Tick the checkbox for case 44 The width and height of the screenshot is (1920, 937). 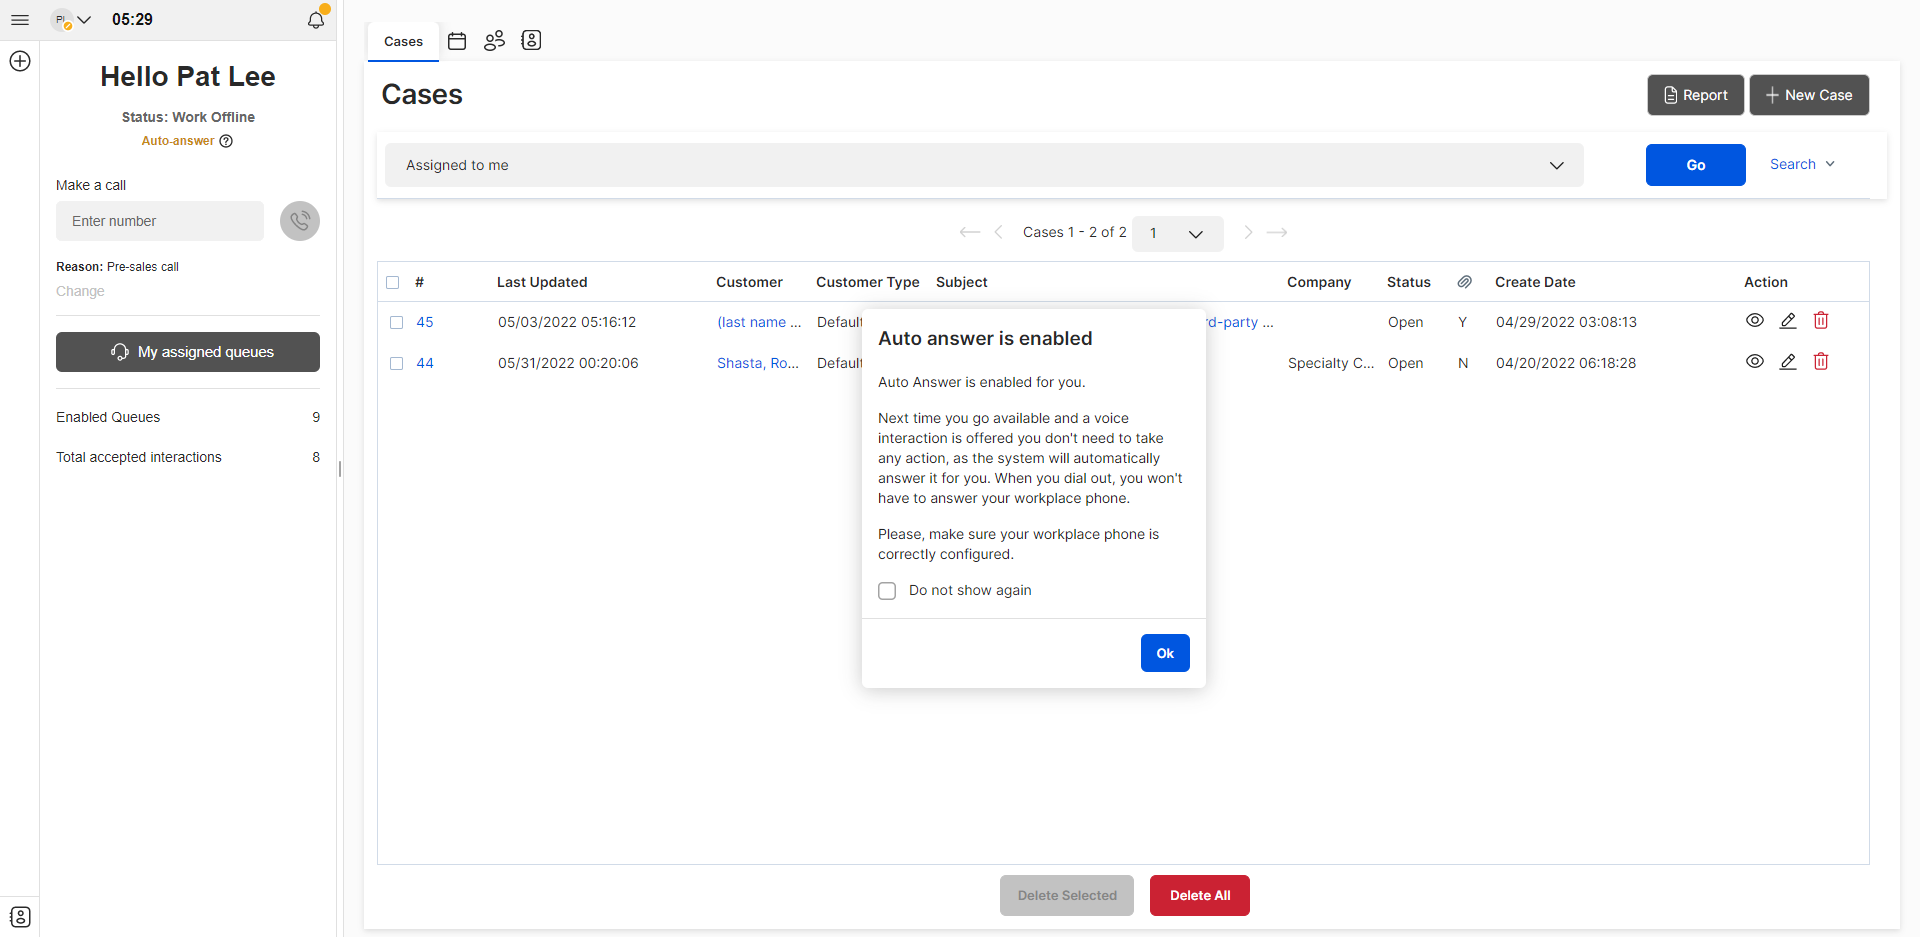coord(397,364)
